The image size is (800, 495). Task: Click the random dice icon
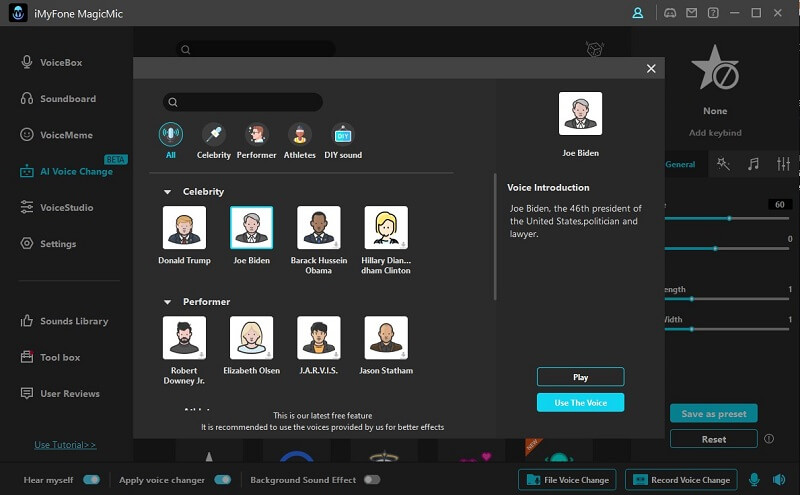pyautogui.click(x=594, y=49)
